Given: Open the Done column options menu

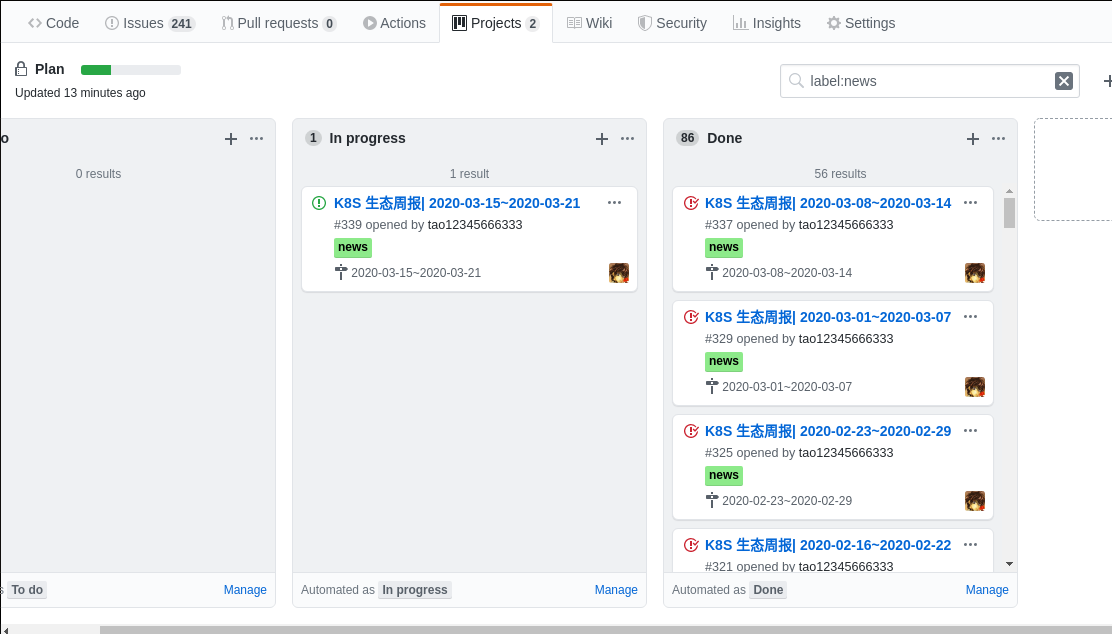Looking at the screenshot, I should [x=998, y=139].
